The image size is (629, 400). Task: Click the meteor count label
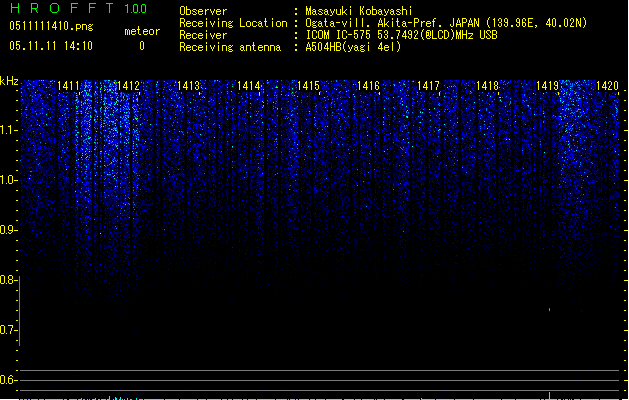(x=142, y=31)
